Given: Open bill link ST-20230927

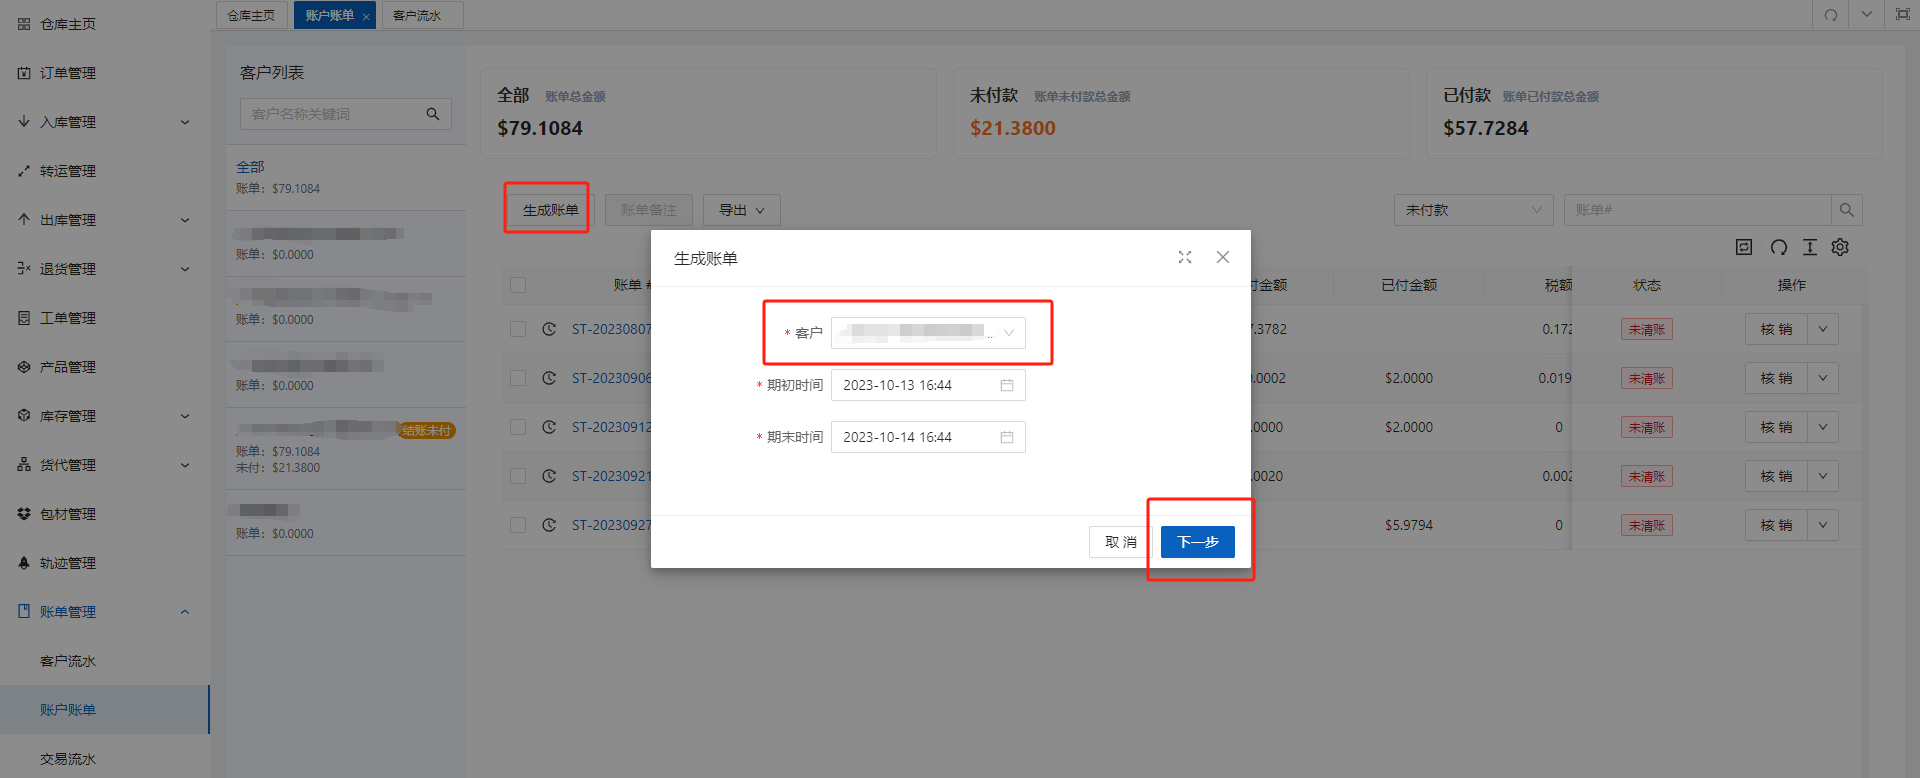Looking at the screenshot, I should click(x=611, y=525).
